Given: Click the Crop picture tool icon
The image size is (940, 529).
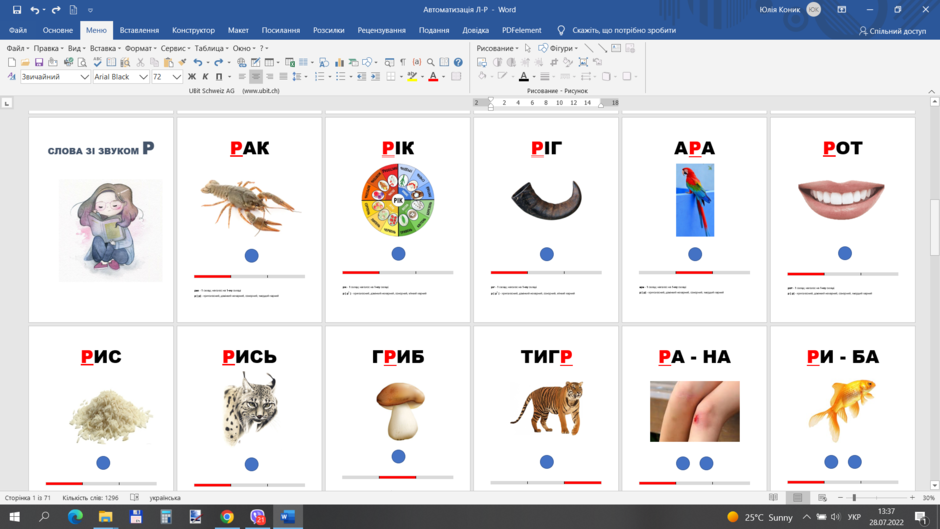Looking at the screenshot, I should (553, 62).
